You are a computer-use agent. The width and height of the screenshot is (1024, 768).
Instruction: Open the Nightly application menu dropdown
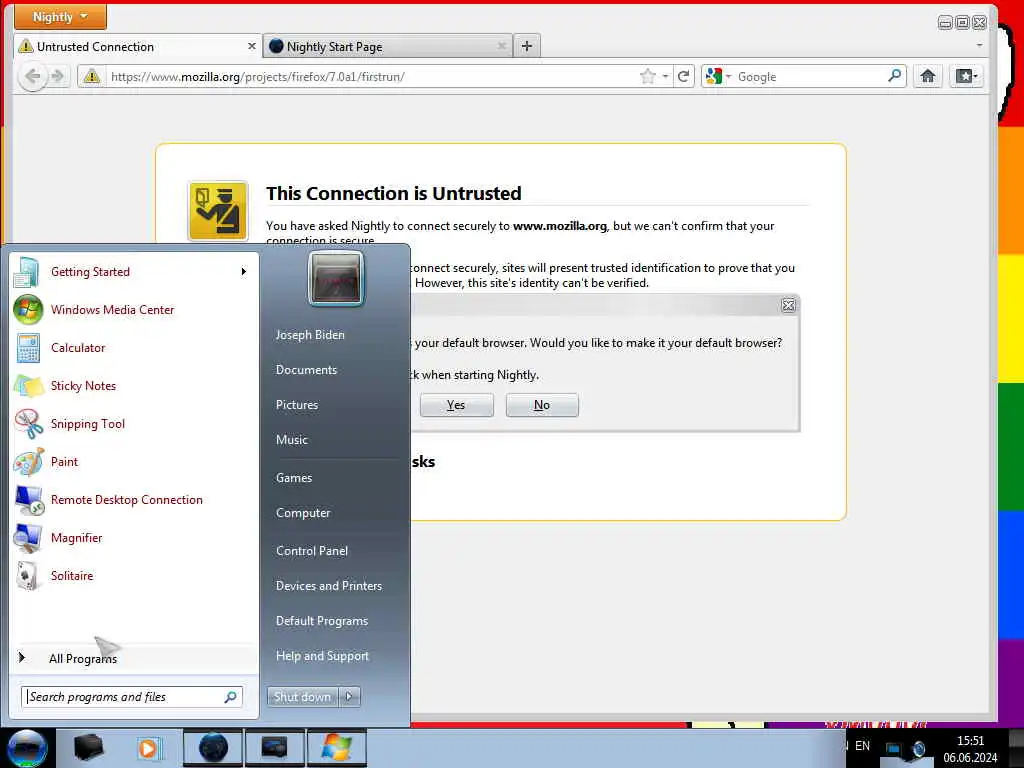pos(60,16)
